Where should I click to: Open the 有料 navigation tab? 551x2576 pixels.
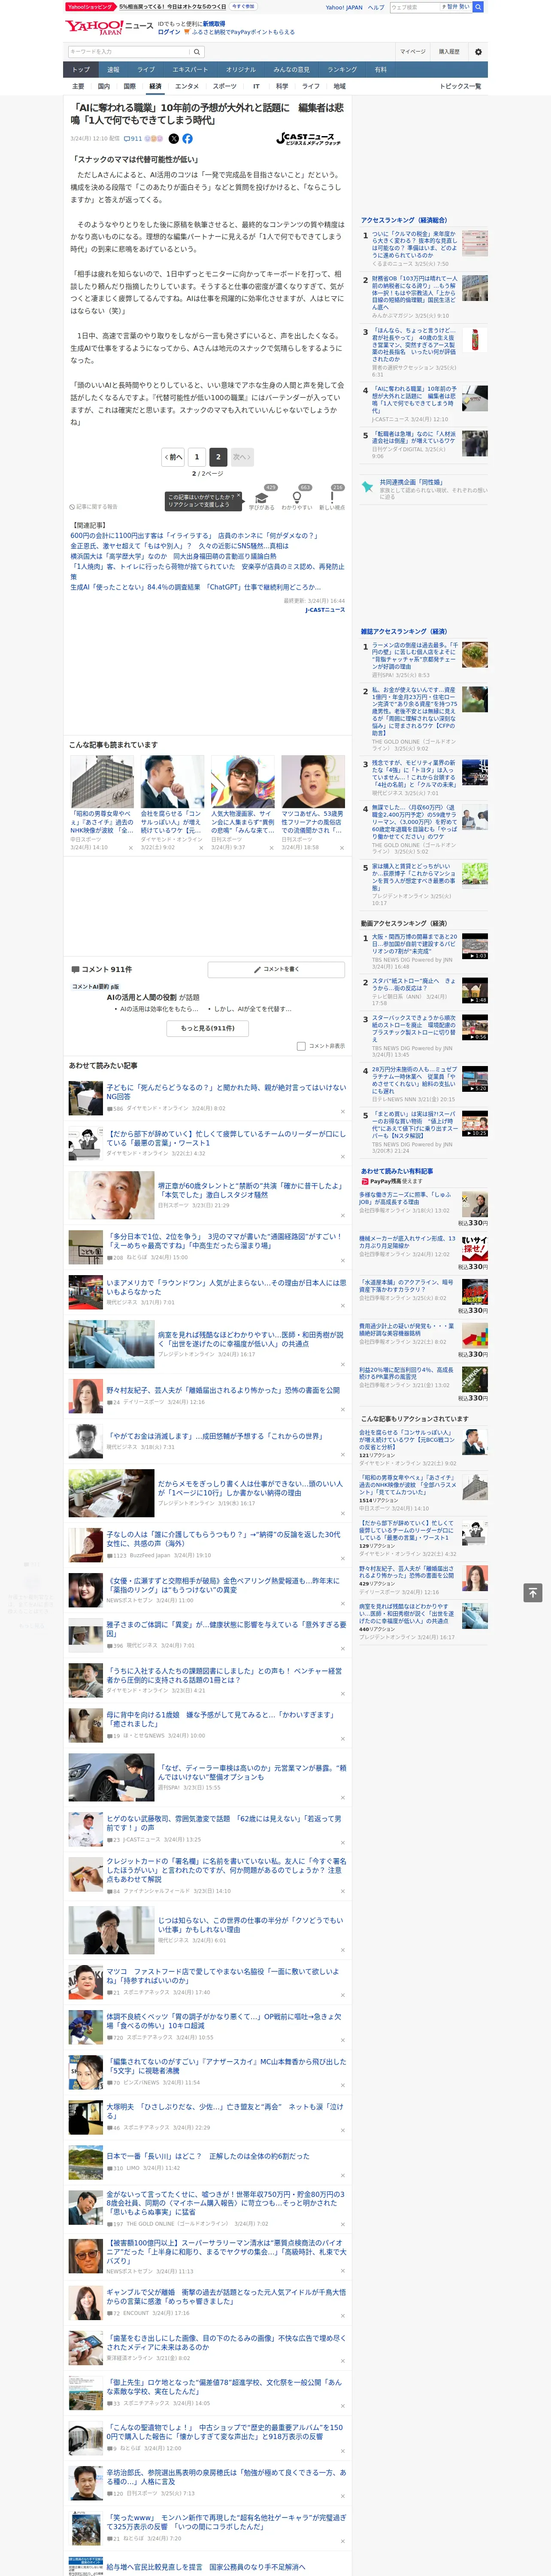coord(380,70)
